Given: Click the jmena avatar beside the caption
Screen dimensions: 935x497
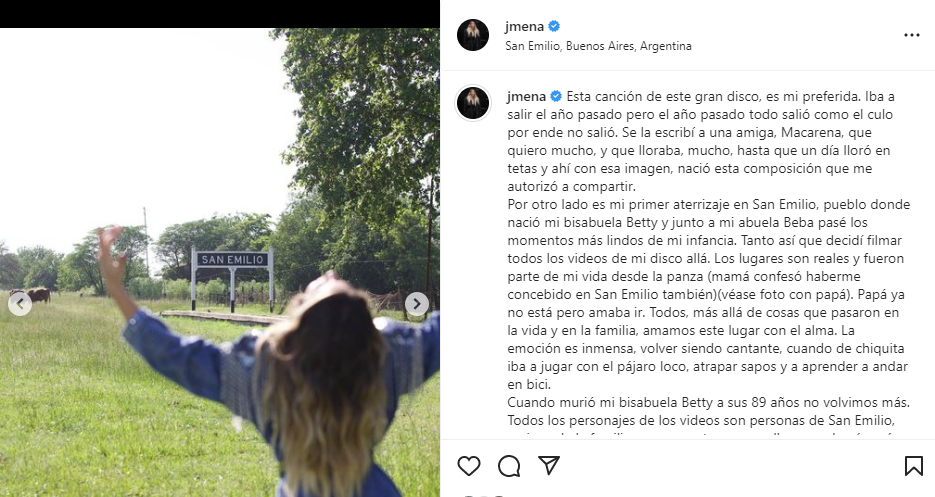Looking at the screenshot, I should pyautogui.click(x=473, y=102).
